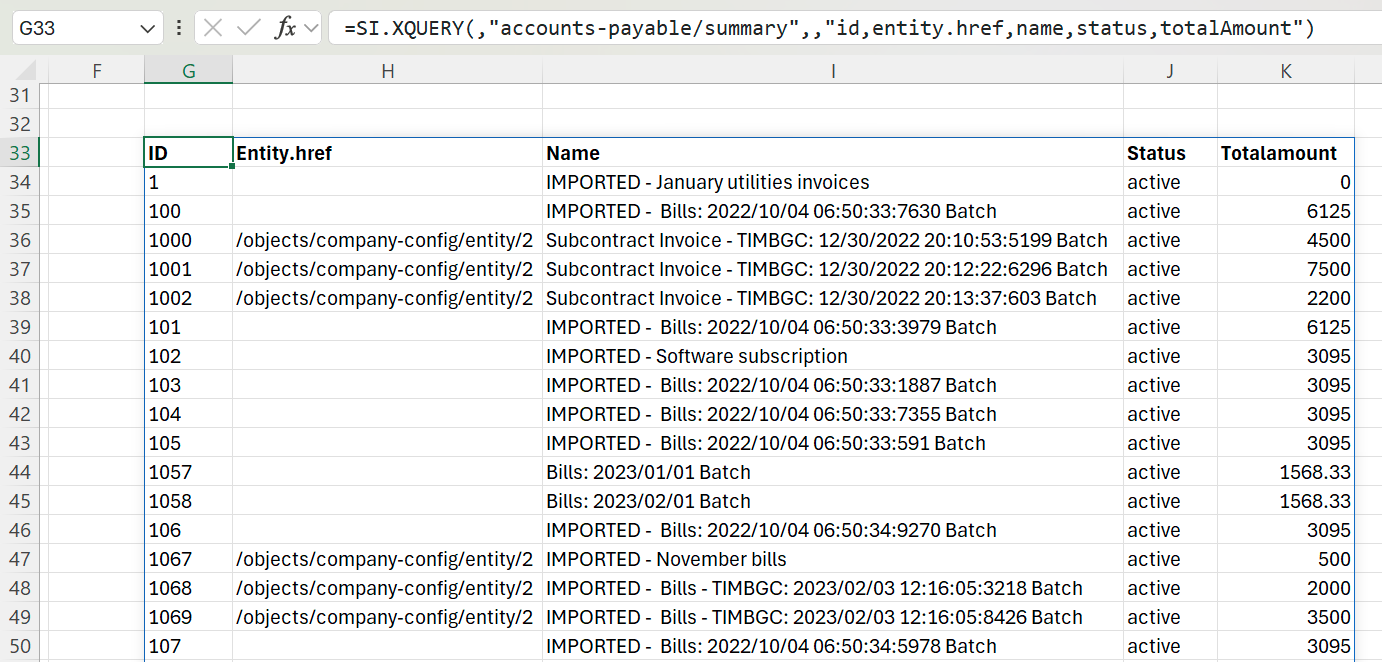The height and width of the screenshot is (662, 1382).
Task: Select row 33 header
Action: tap(20, 153)
